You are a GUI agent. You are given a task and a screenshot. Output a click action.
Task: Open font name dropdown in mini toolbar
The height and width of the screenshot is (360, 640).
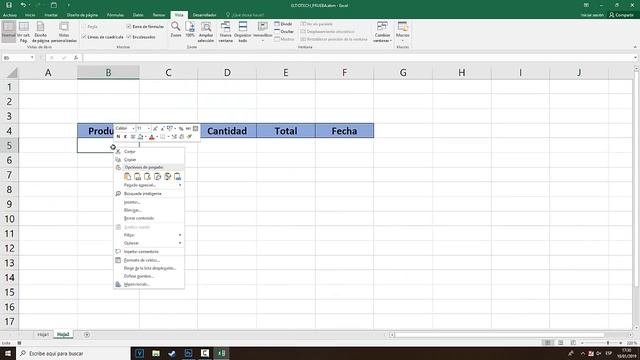[x=133, y=129]
